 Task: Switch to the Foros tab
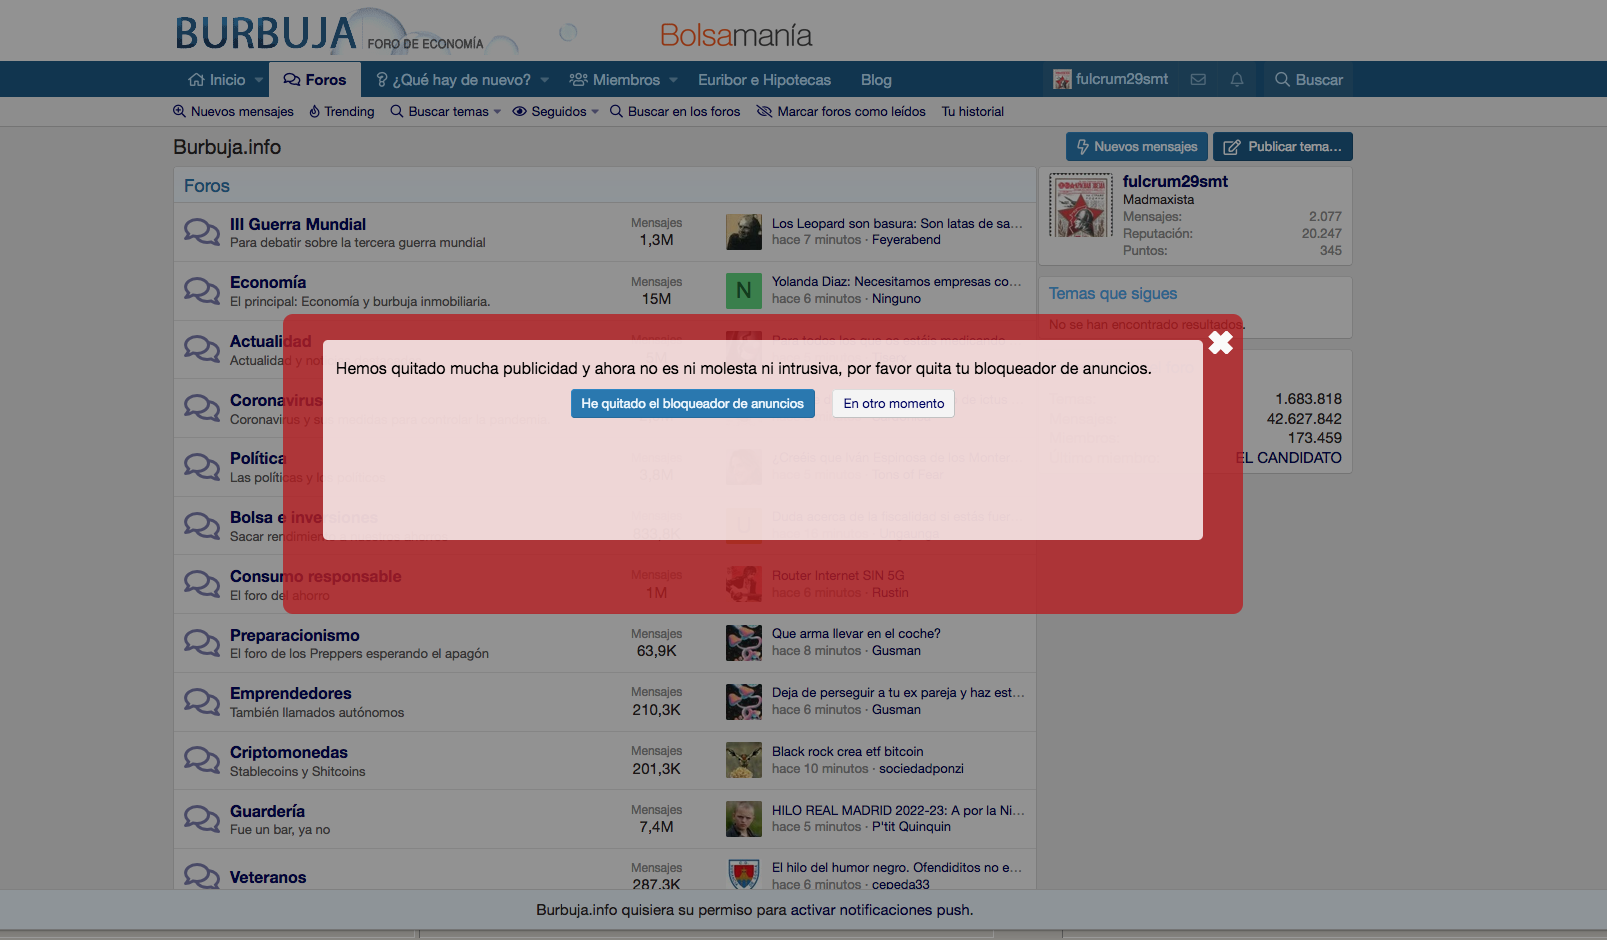pyautogui.click(x=315, y=79)
